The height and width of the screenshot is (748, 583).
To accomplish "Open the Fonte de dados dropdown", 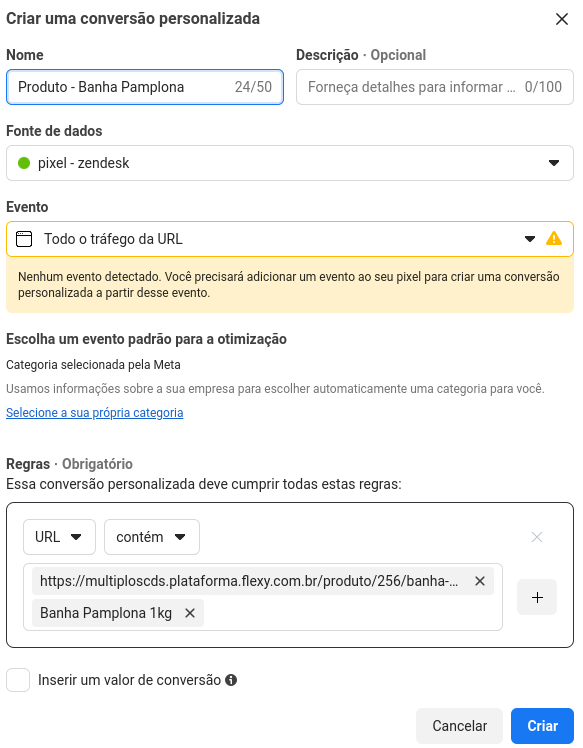I will 290,163.
